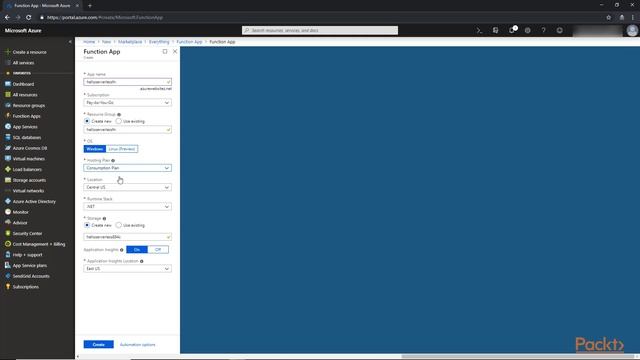Open Virtual networks in sidebar
The width and height of the screenshot is (640, 360).
24,191
